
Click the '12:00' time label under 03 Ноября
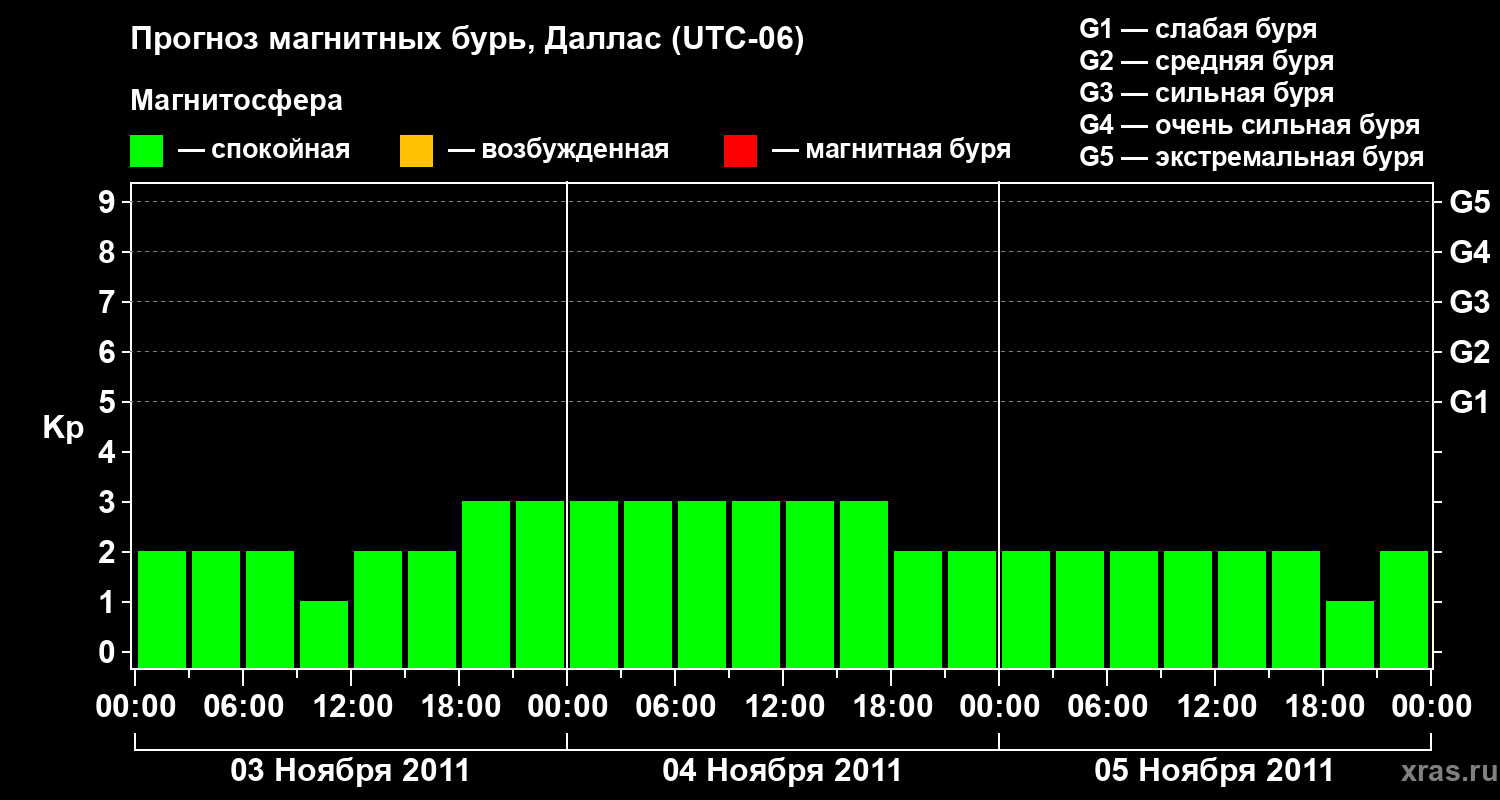tap(351, 707)
